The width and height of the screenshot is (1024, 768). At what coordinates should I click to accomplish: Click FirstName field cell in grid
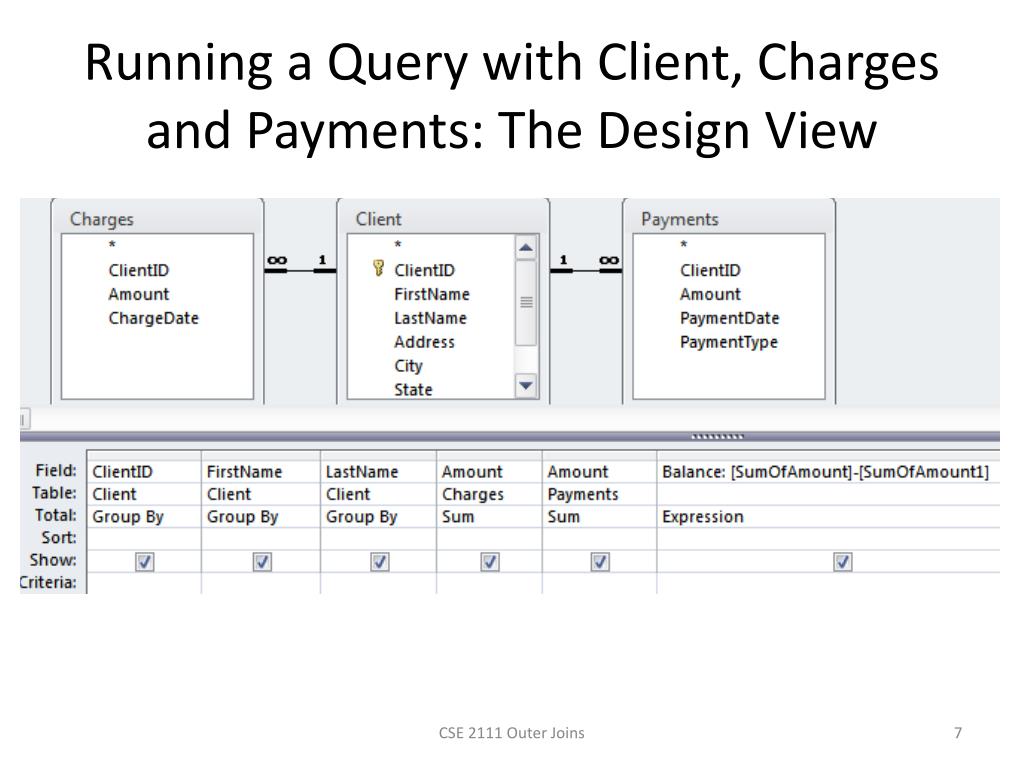(261, 472)
